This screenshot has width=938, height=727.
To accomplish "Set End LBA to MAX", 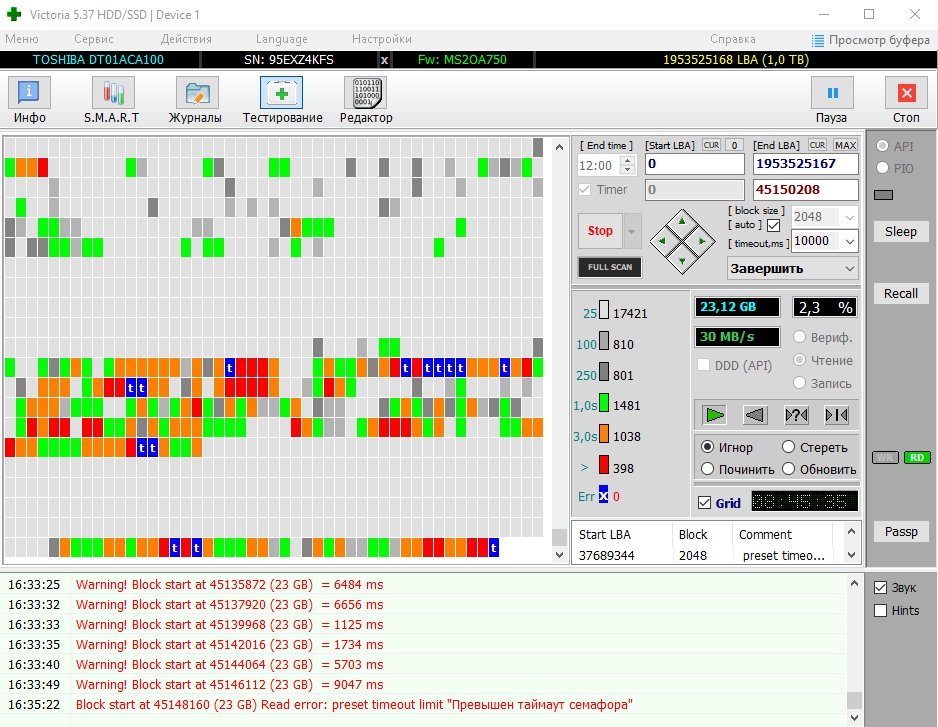I will tap(845, 145).
